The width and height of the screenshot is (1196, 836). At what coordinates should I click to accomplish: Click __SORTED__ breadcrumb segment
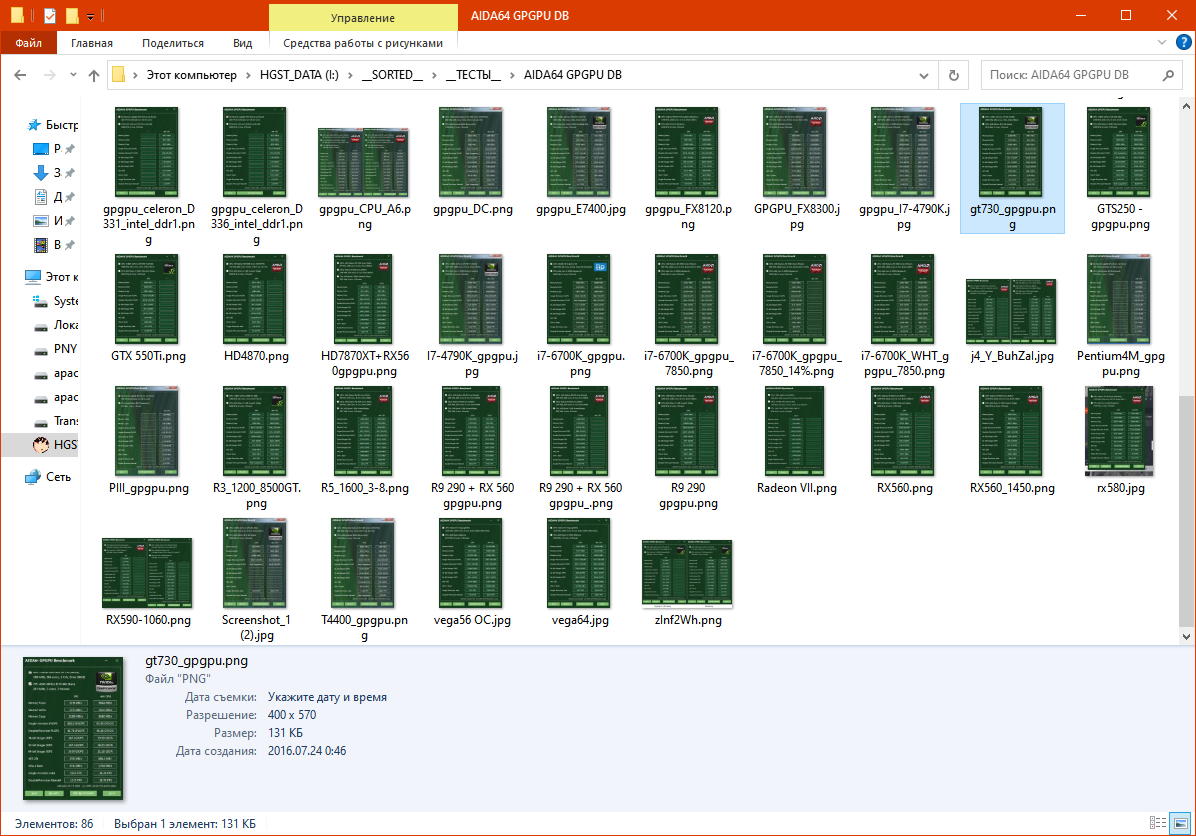[392, 75]
